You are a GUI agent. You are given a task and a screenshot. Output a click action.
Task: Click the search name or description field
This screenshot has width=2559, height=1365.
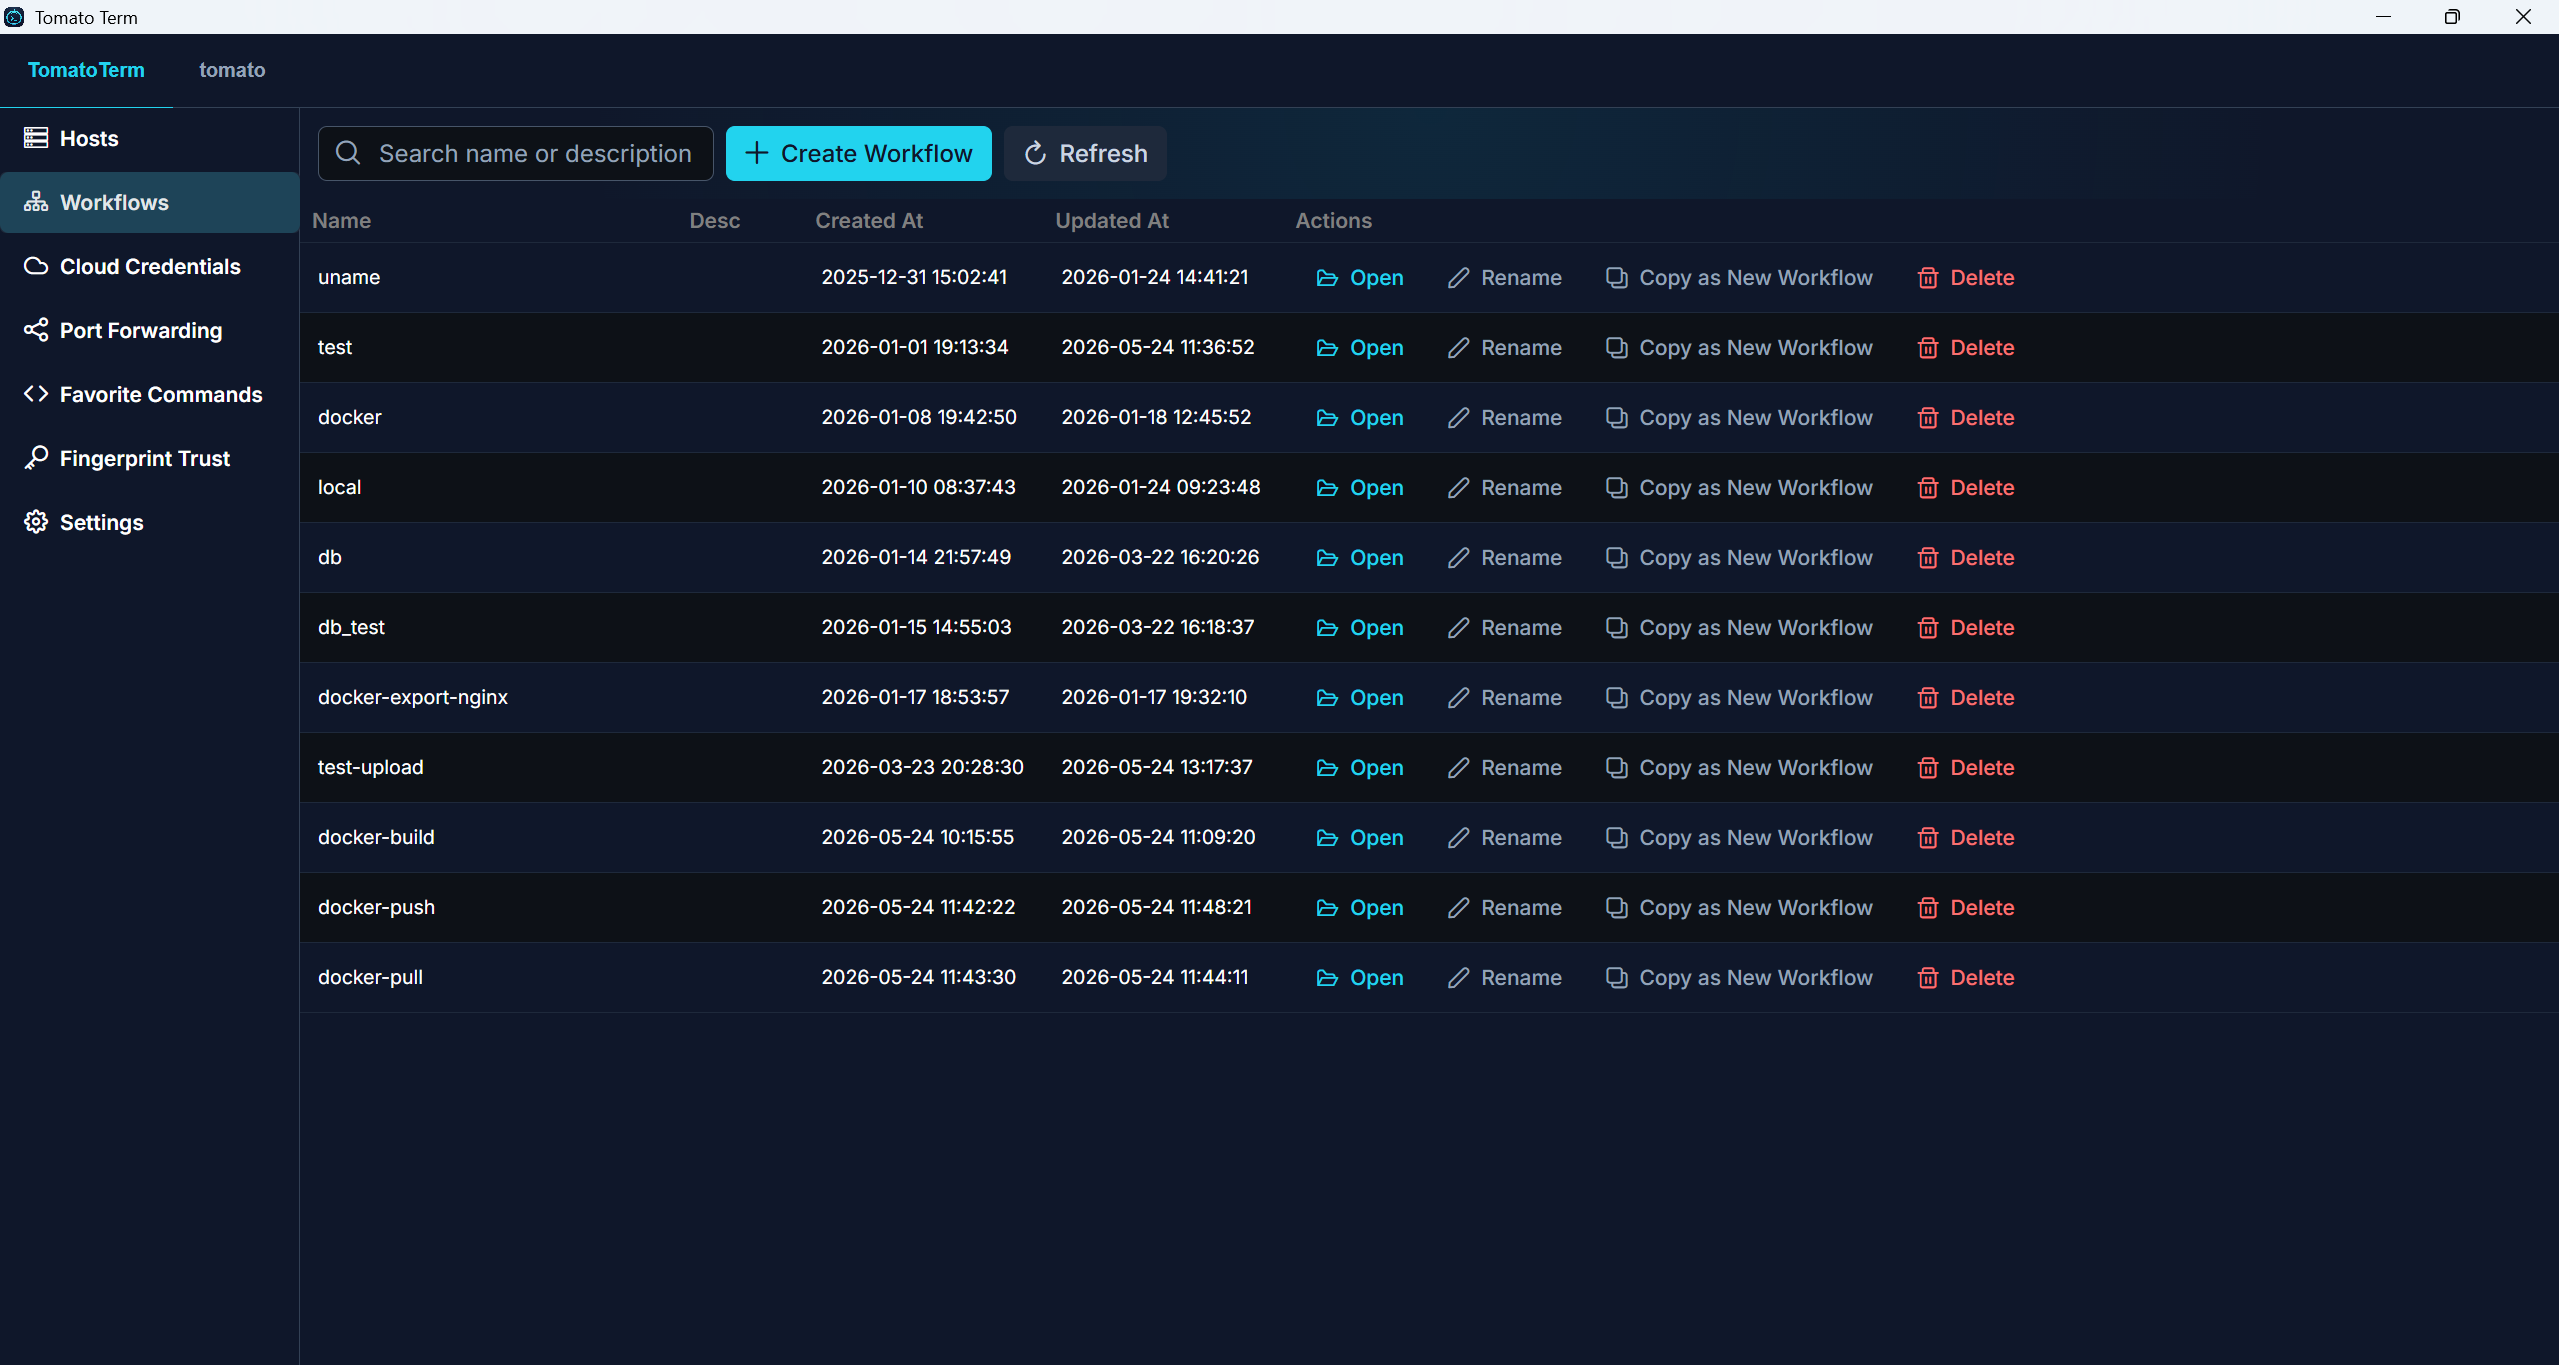pos(515,153)
